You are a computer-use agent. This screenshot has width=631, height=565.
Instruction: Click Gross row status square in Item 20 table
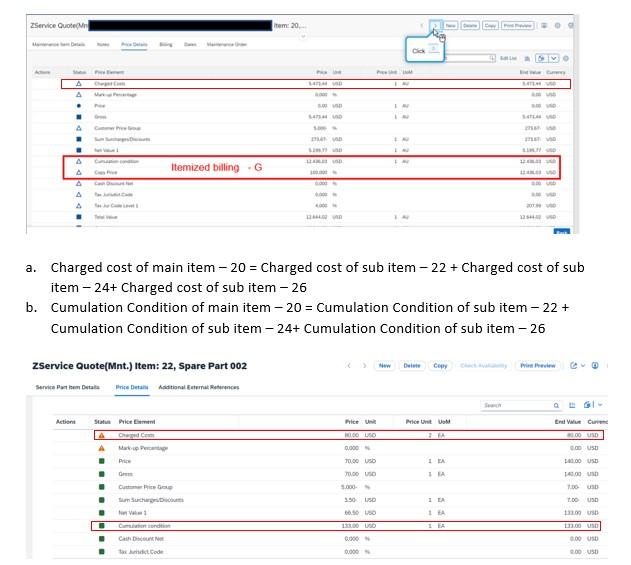pos(79,117)
